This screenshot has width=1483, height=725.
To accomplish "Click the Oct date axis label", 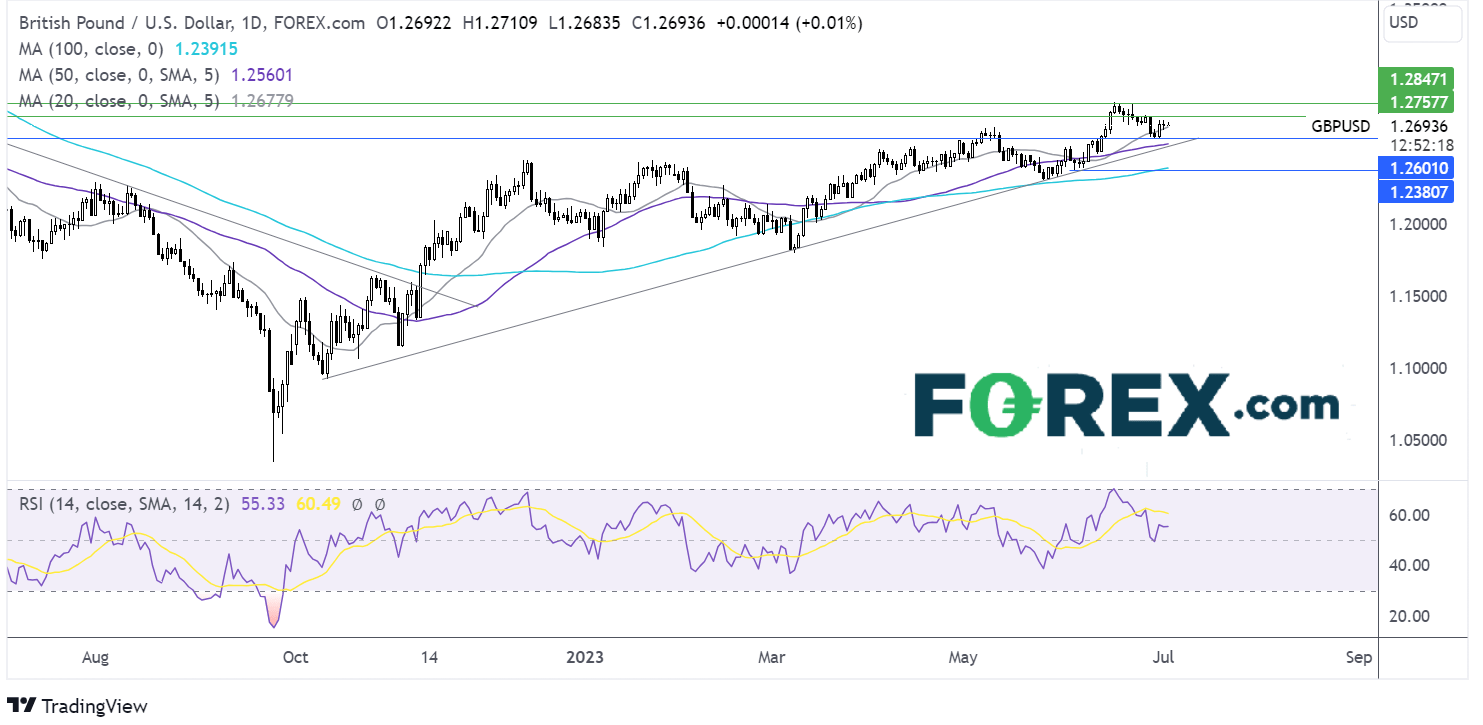I will [x=296, y=657].
